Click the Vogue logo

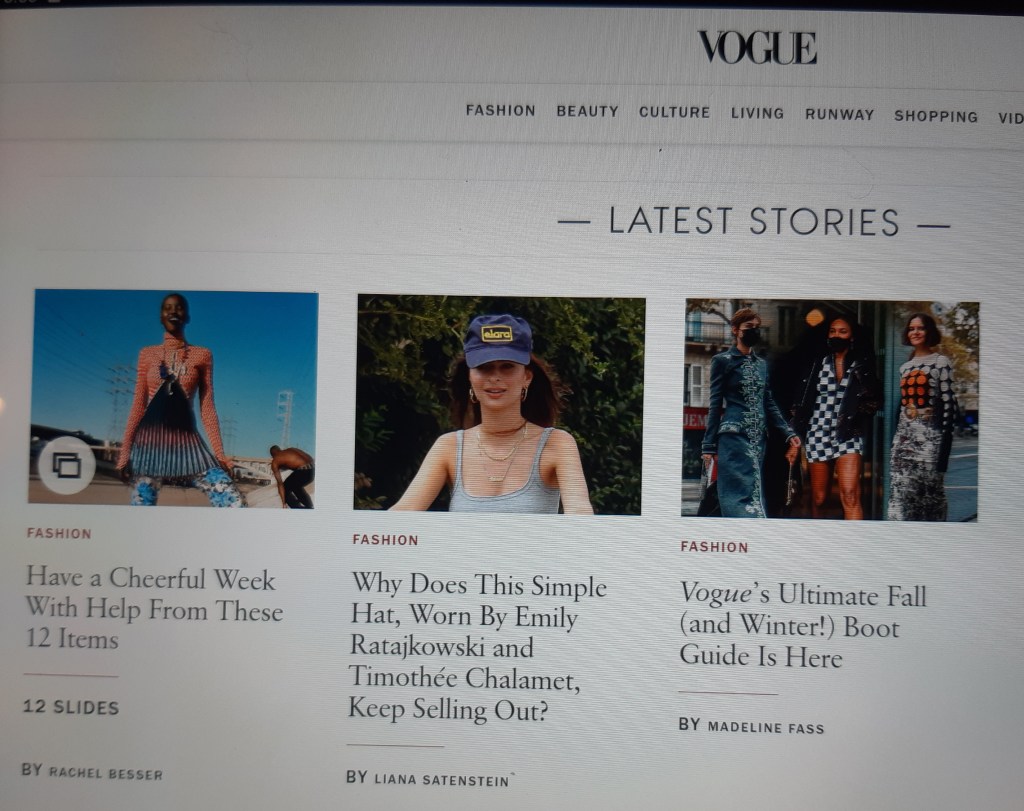757,48
